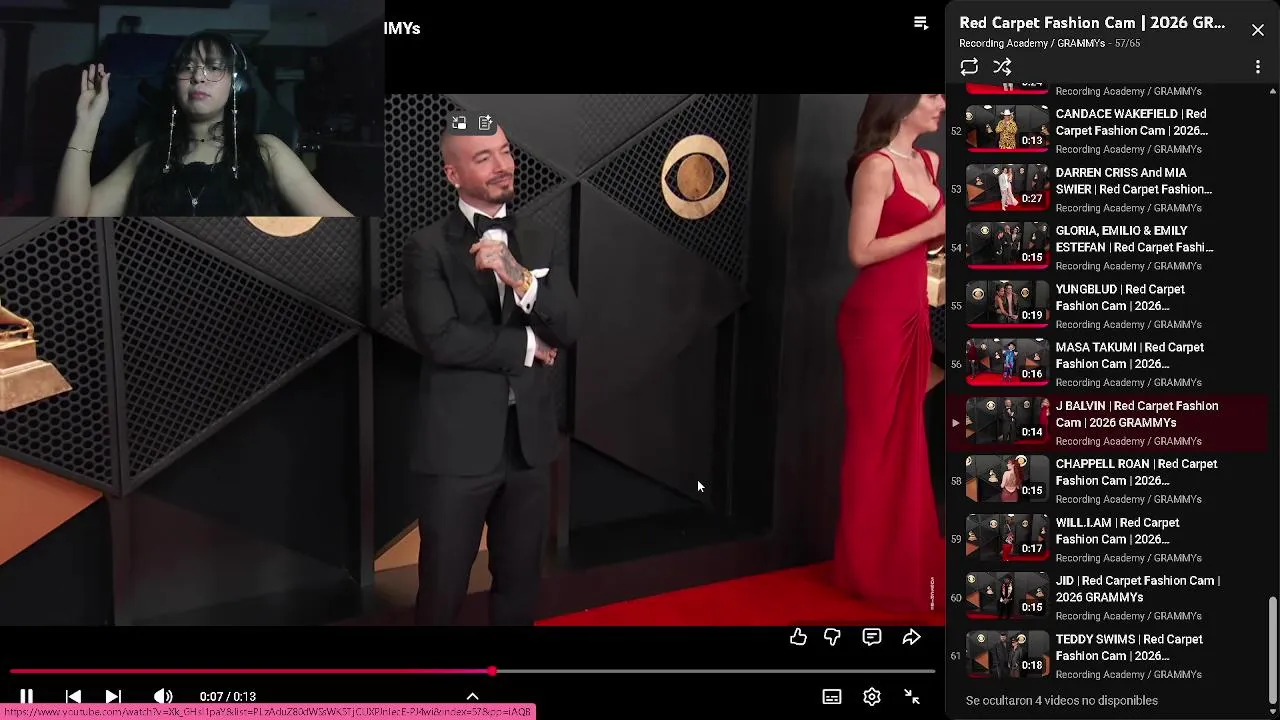1280x720 pixels.
Task: Select the current J BALVIN playlist item
Action: coord(1106,423)
